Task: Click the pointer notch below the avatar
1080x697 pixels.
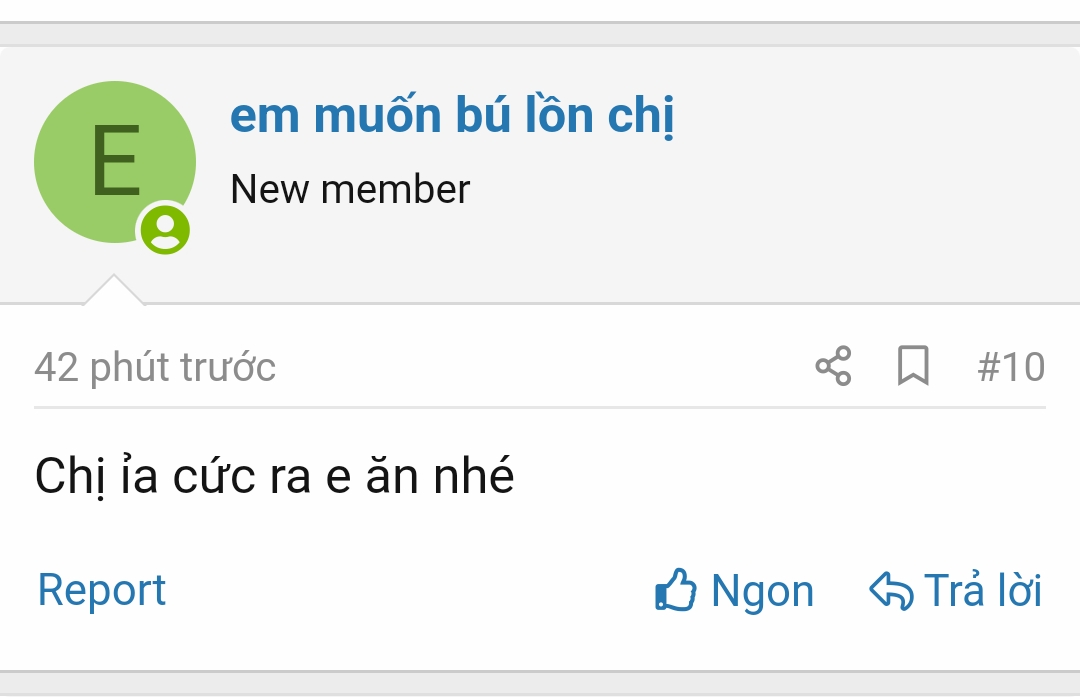Action: tap(113, 291)
